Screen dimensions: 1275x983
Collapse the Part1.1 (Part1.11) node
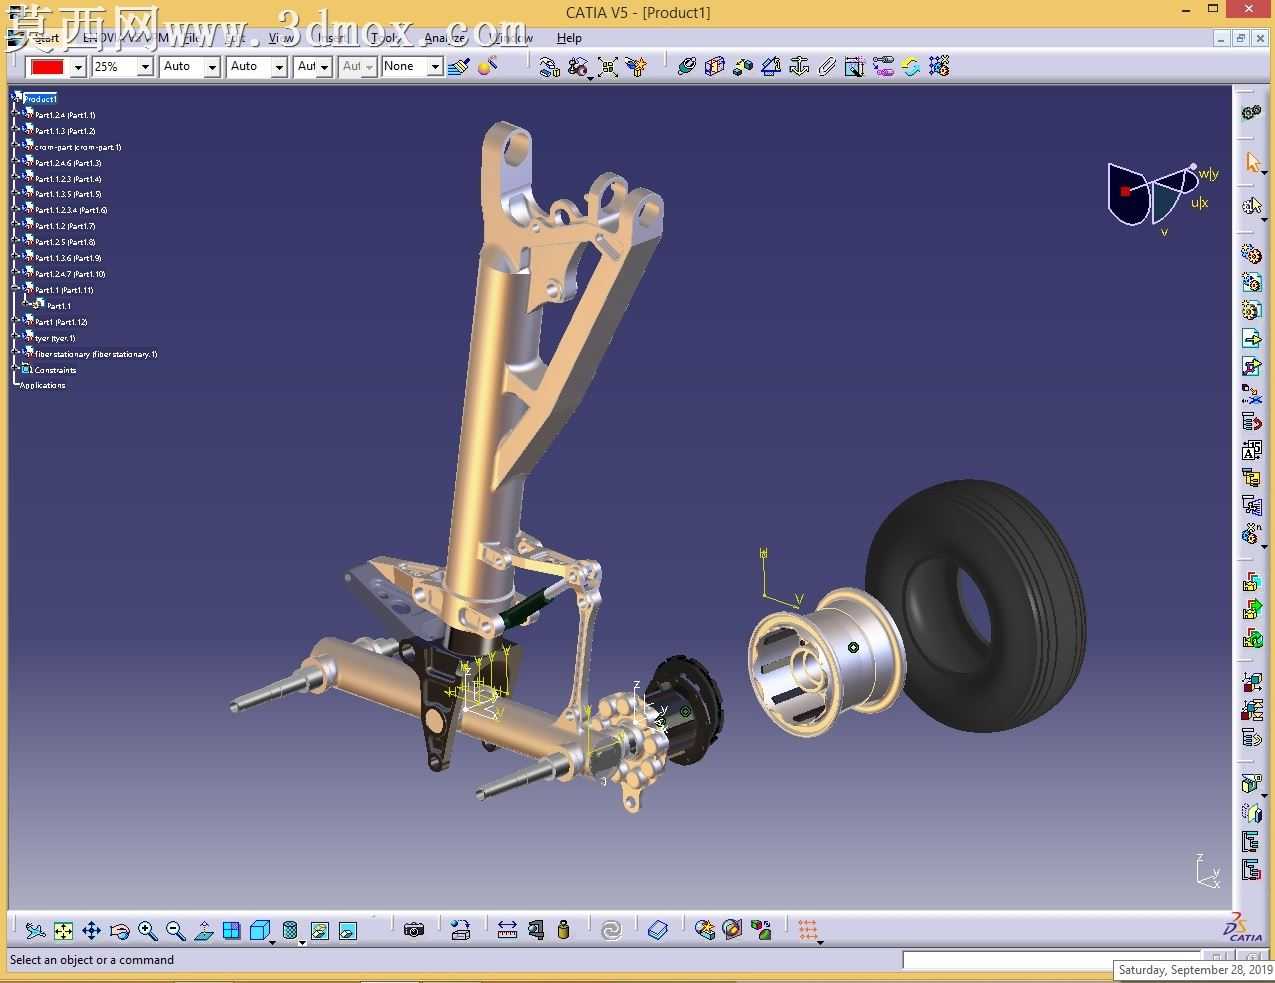coord(16,288)
